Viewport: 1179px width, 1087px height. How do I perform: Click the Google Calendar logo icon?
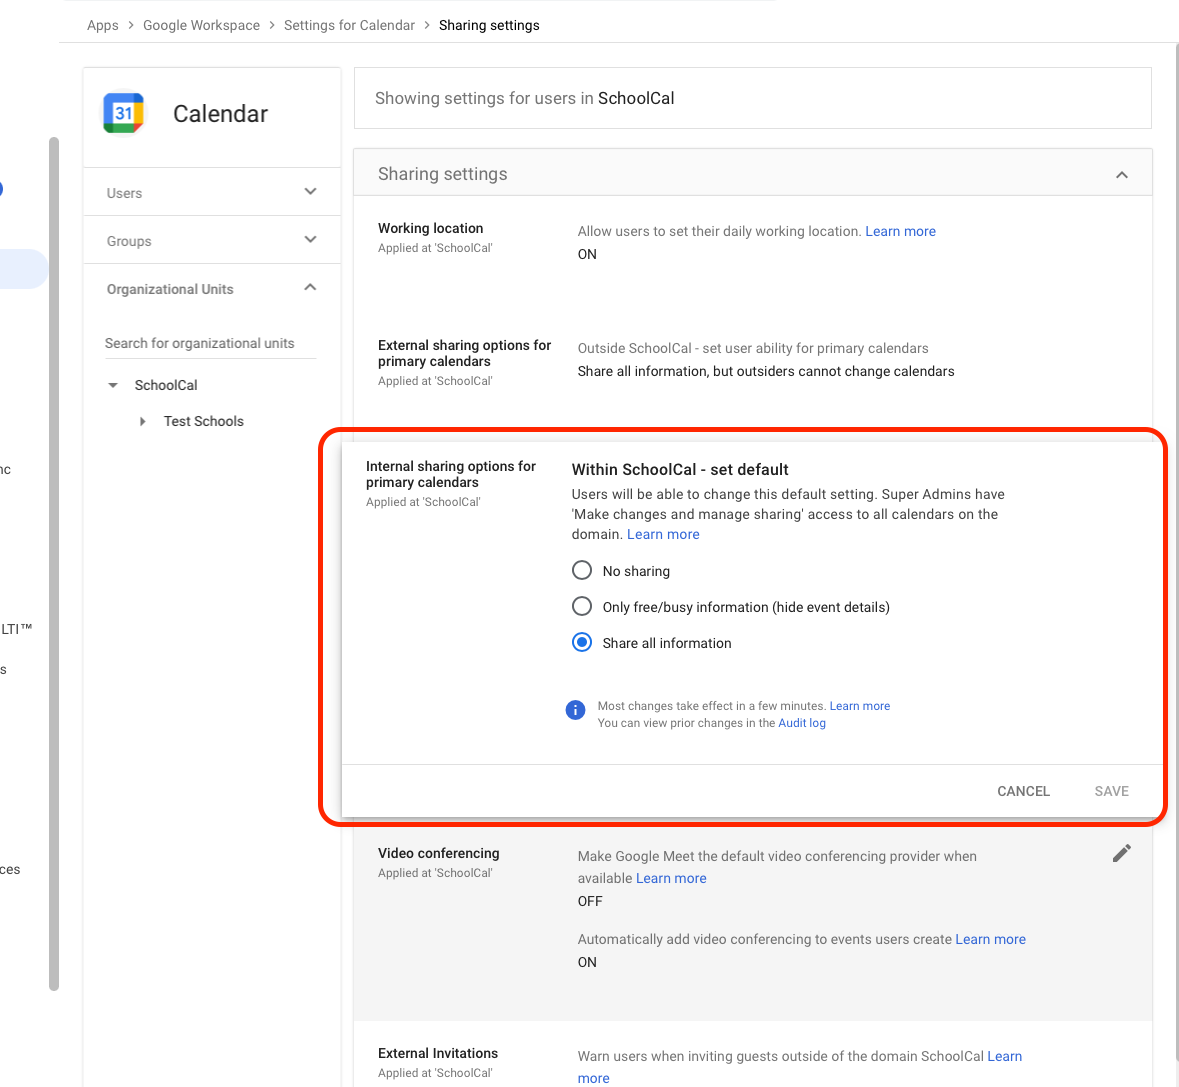123,113
